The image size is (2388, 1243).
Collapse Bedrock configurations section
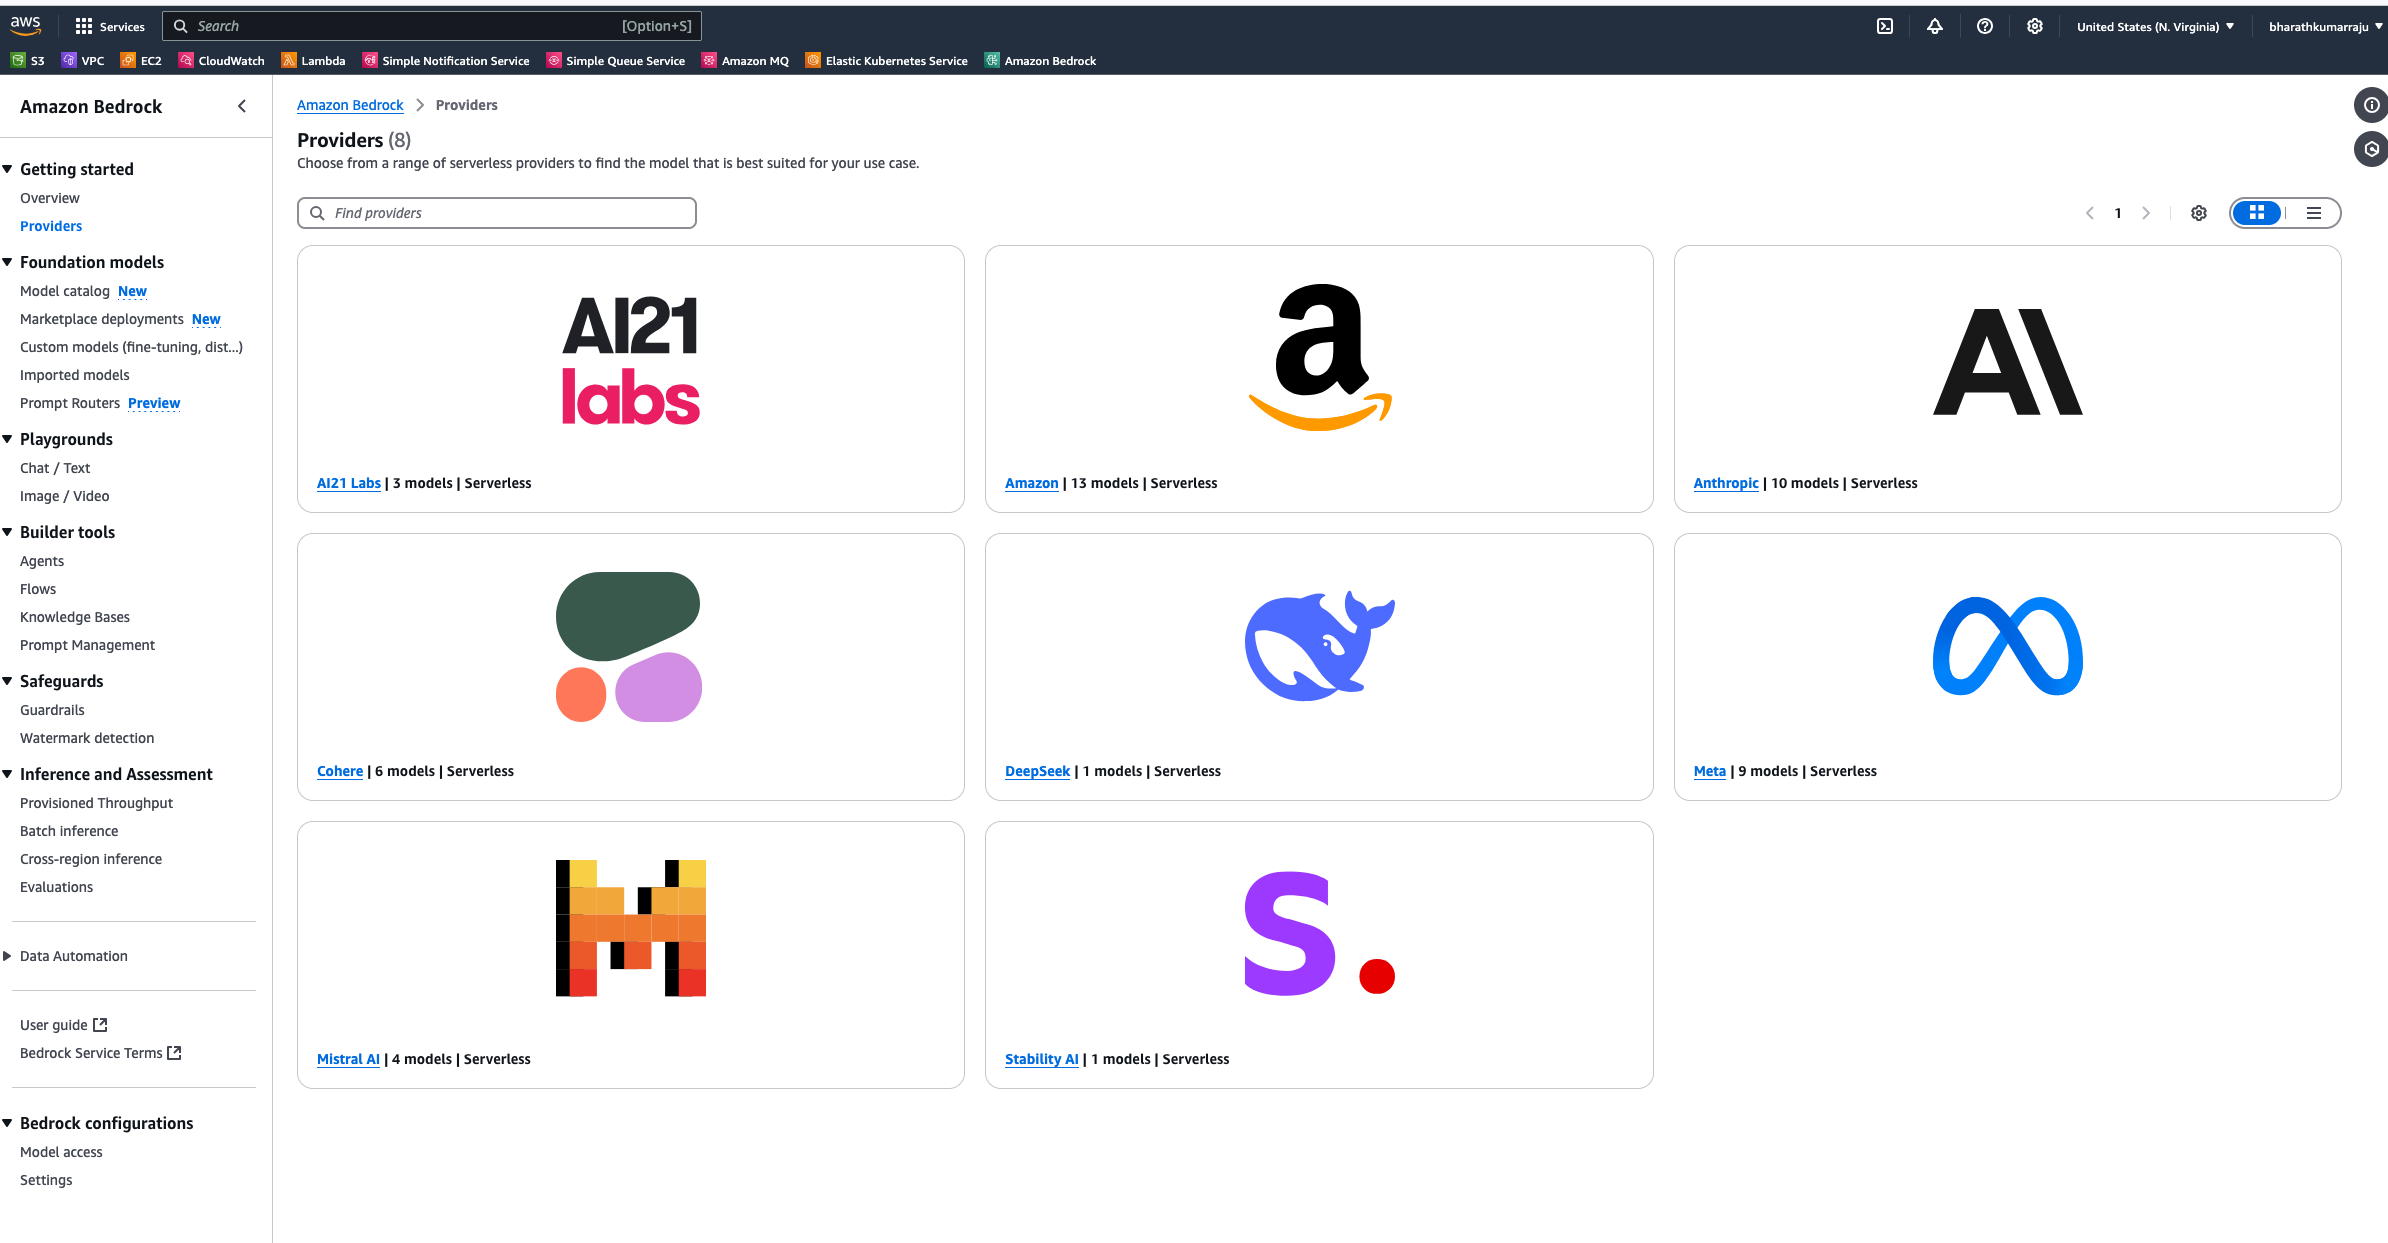(x=7, y=1123)
